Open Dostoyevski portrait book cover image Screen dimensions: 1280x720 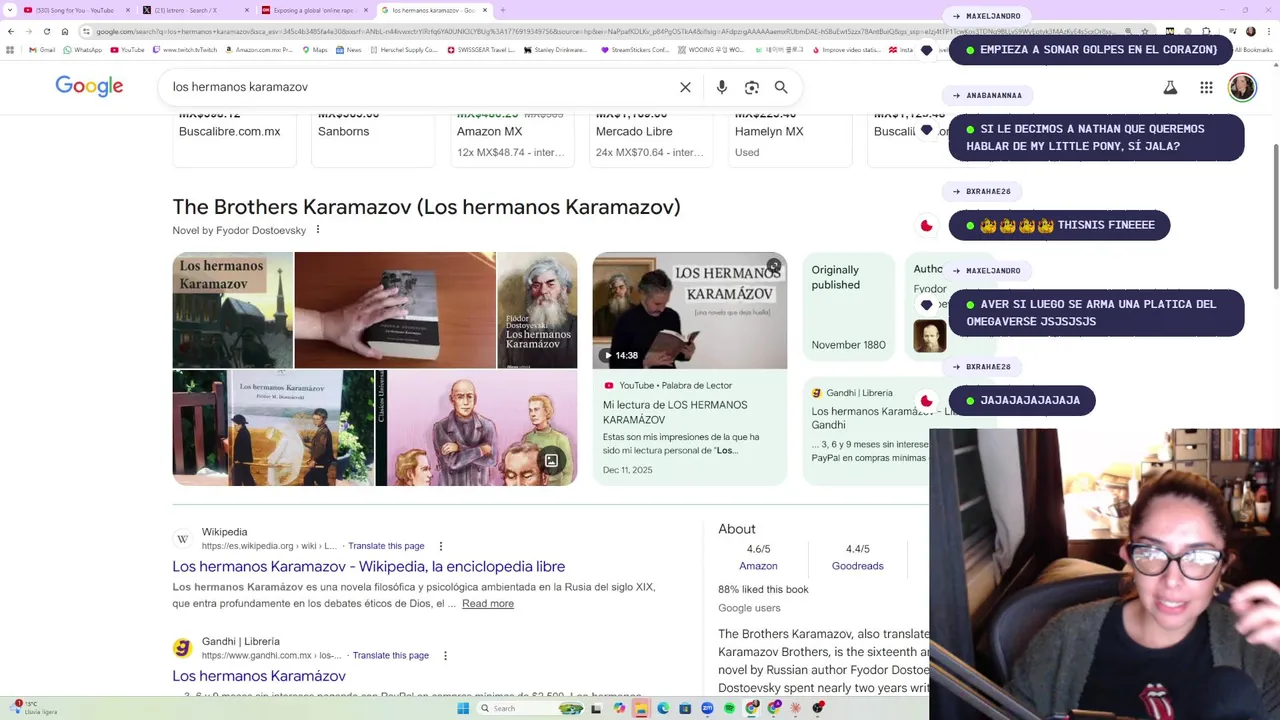click(537, 310)
